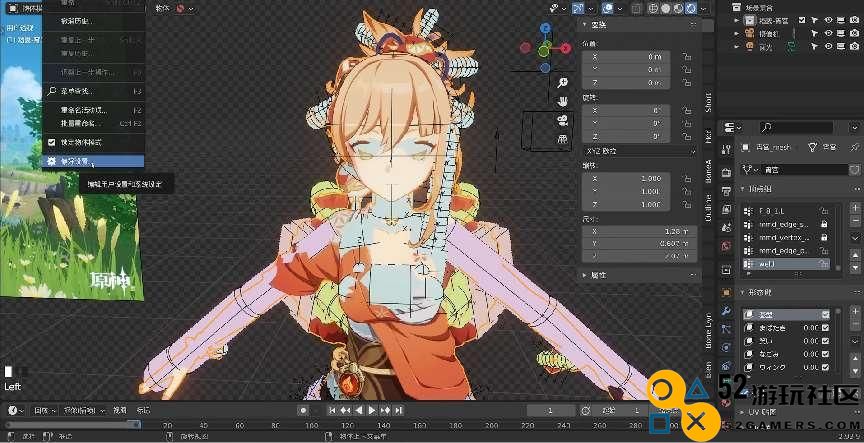Image resolution: width=864 pixels, height=443 pixels.
Task: Toggle first outliner collection exclude checkbox
Action: pos(802,20)
